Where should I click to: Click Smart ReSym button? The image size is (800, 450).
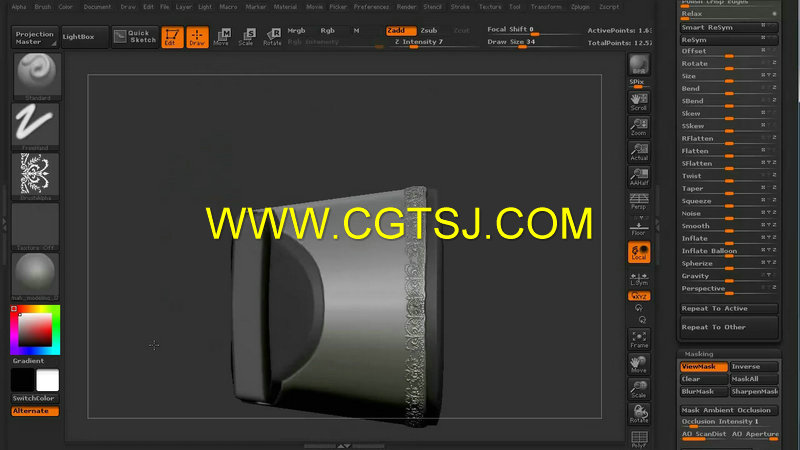tap(729, 28)
